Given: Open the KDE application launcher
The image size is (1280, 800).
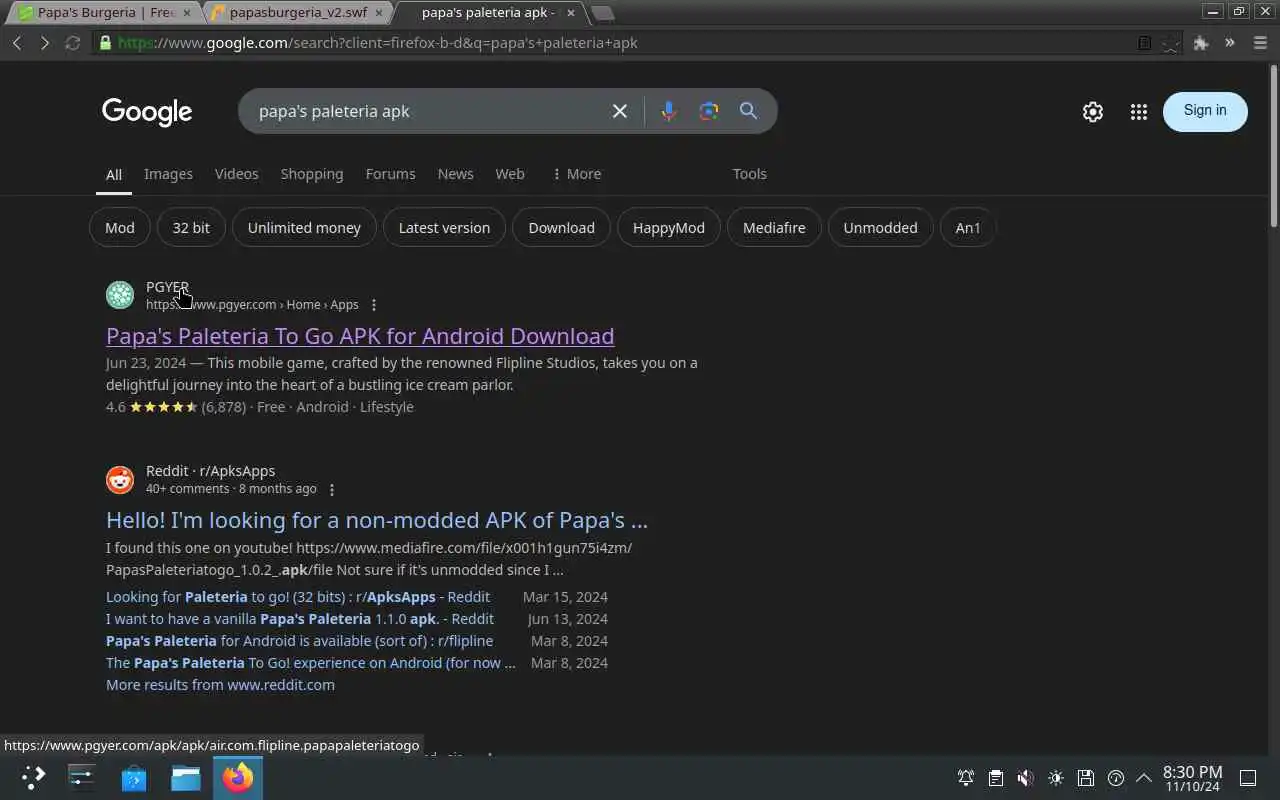Looking at the screenshot, I should click(33, 778).
